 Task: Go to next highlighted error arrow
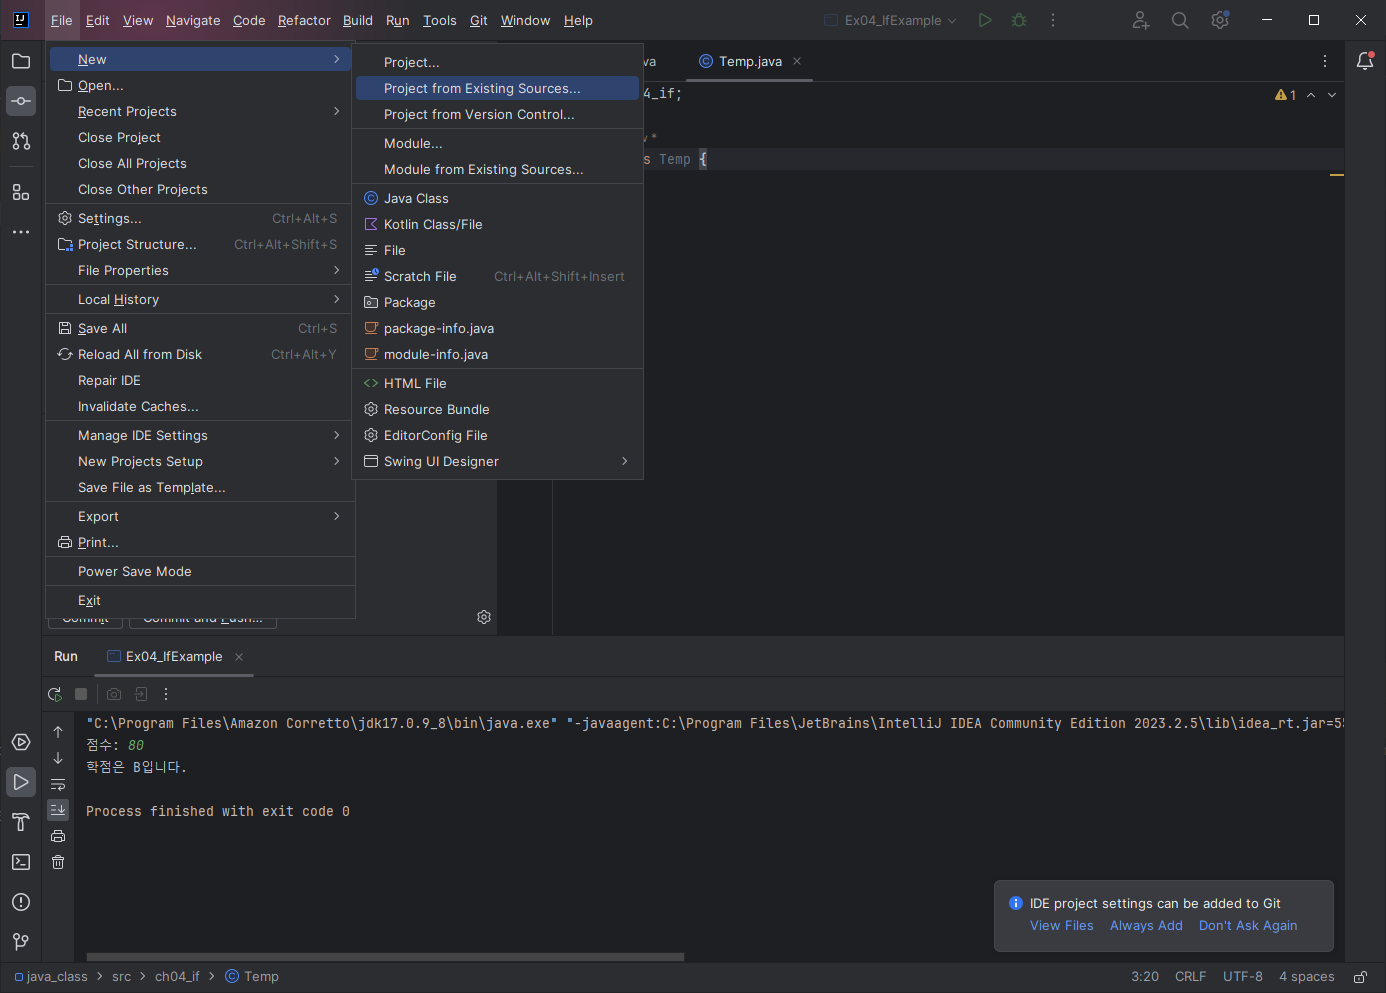pyautogui.click(x=1332, y=95)
